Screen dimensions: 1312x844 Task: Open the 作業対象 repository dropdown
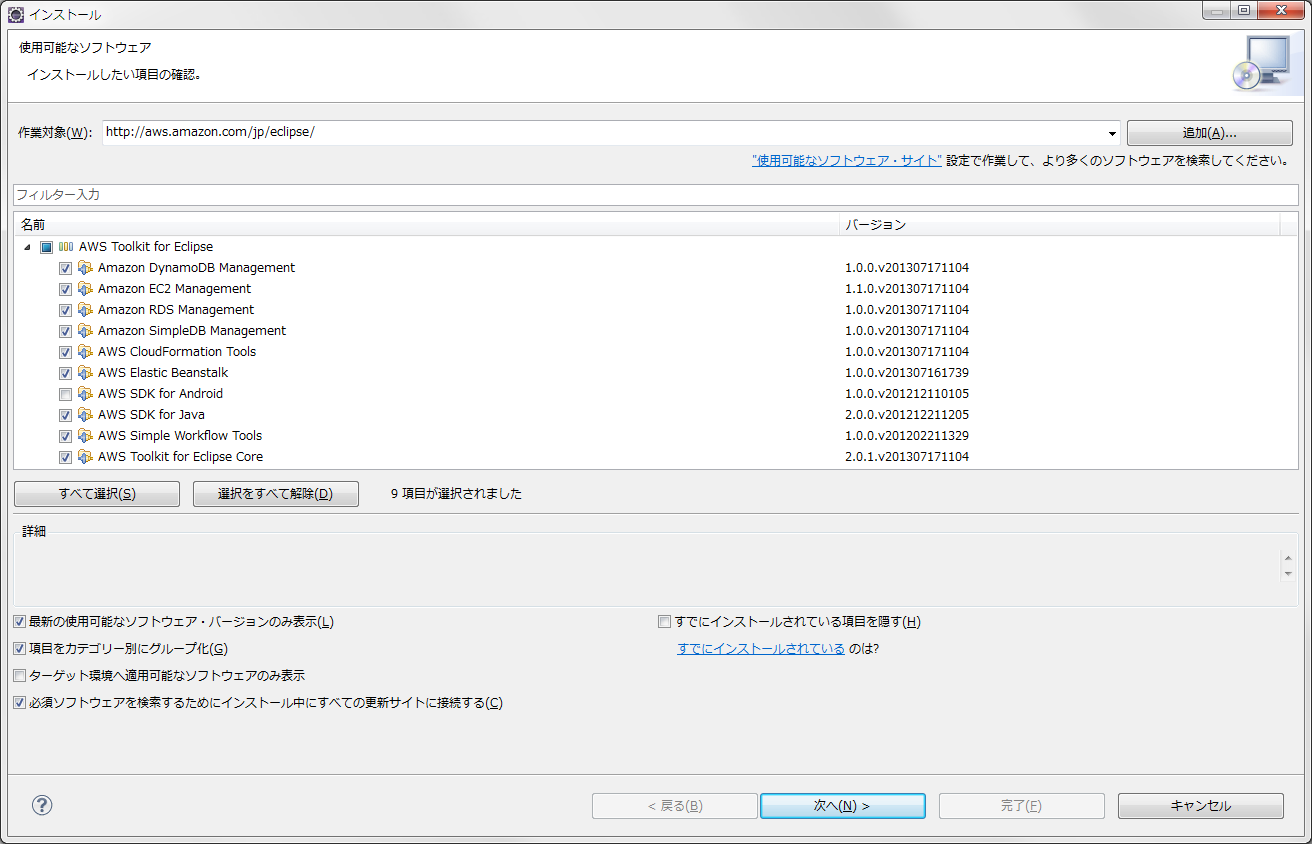click(1110, 132)
